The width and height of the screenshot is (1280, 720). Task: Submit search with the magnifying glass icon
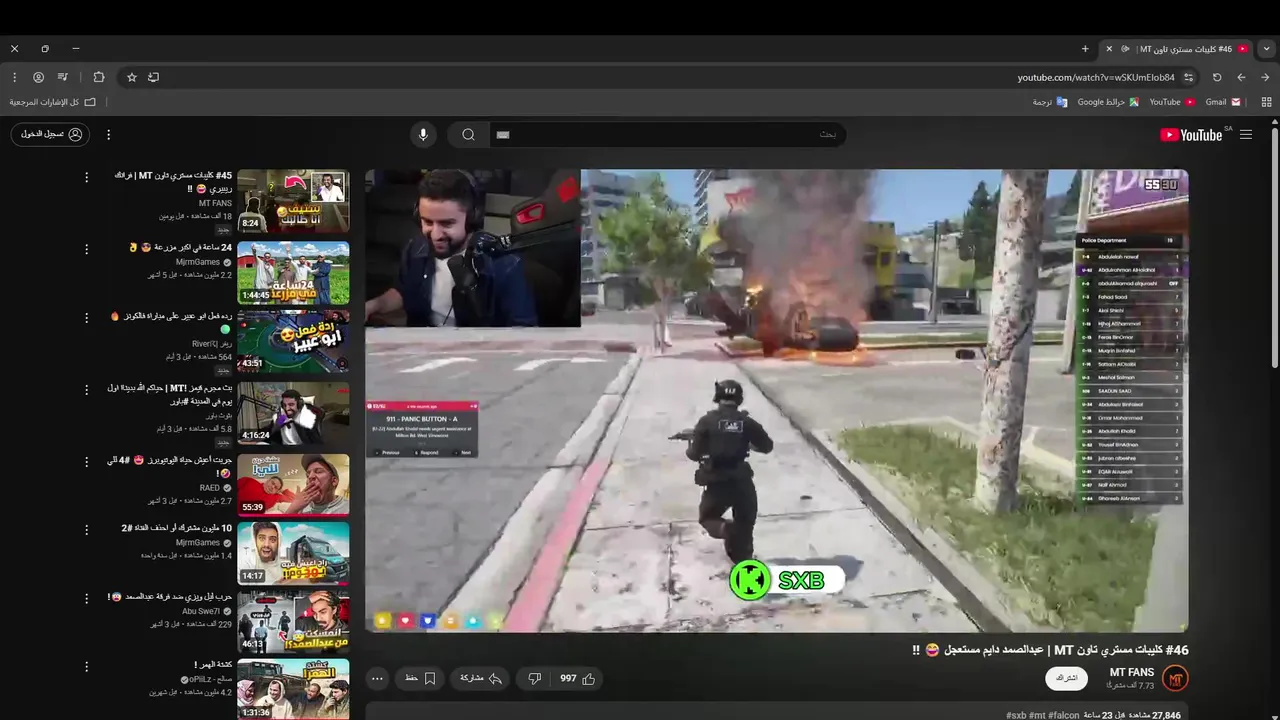click(468, 135)
